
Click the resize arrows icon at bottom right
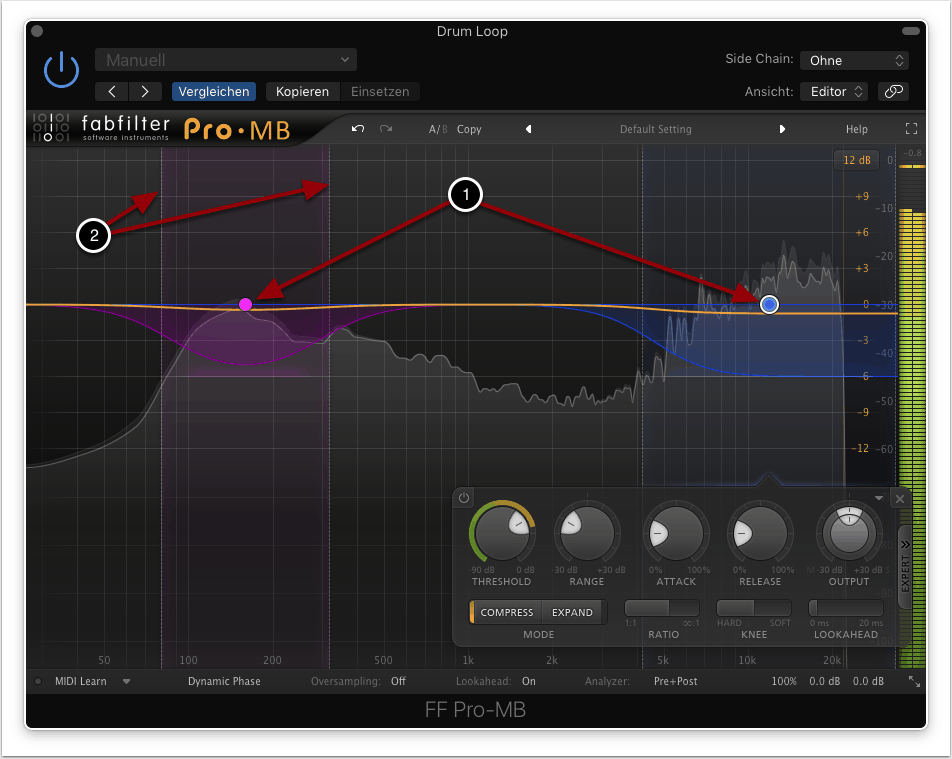pos(914,681)
